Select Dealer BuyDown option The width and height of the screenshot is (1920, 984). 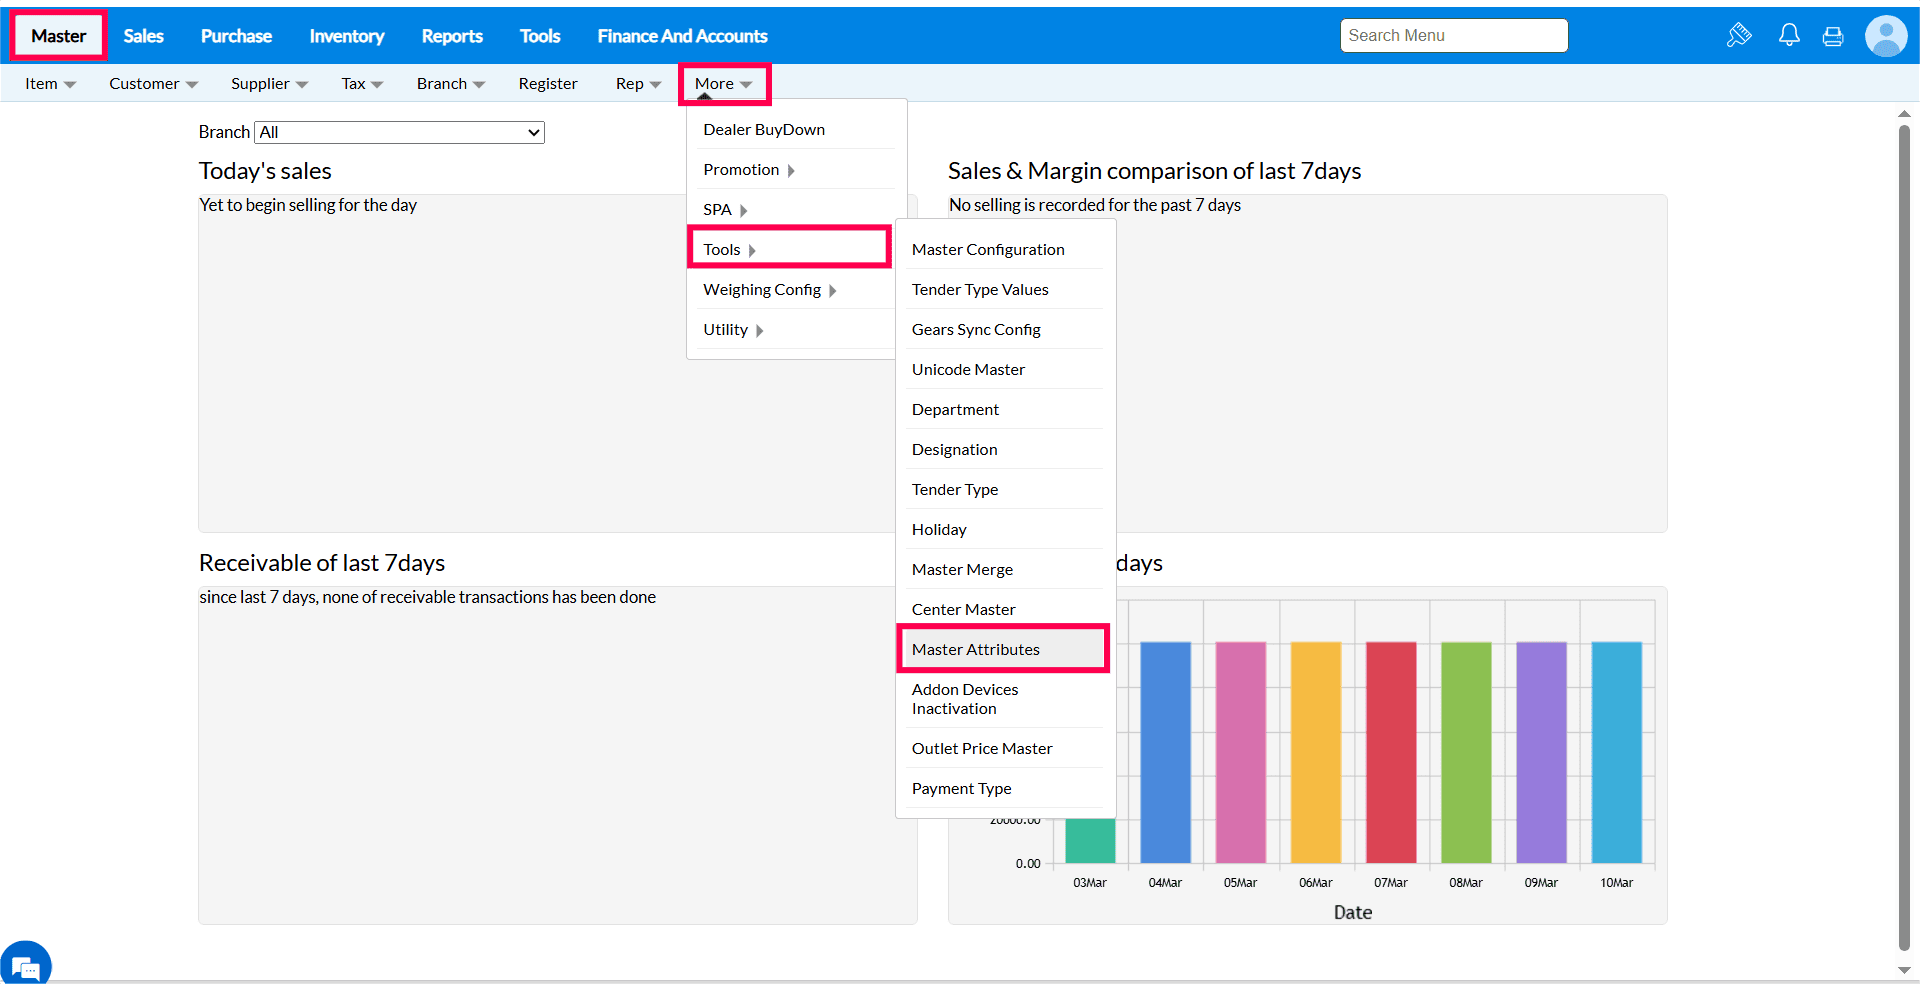[764, 130]
